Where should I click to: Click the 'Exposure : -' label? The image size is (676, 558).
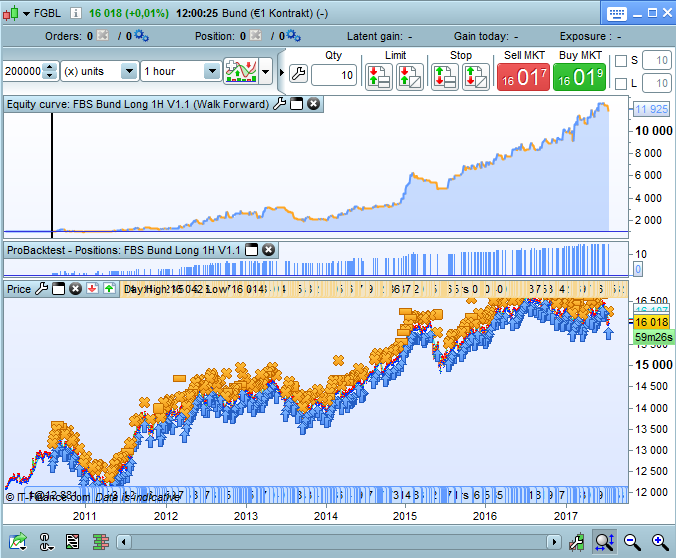(590, 36)
